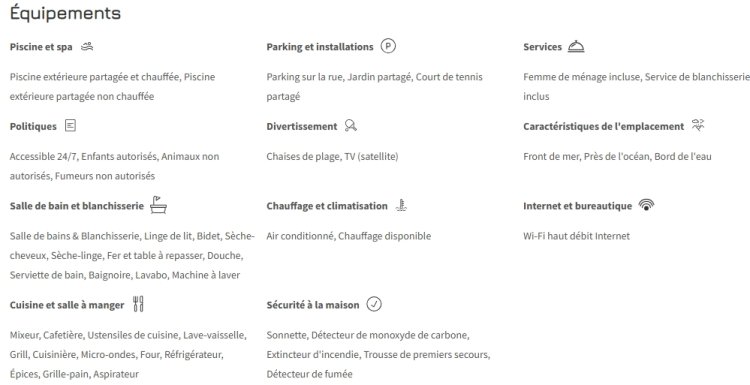Click the fork and knife cuisine icon
This screenshot has width=750, height=385.
pos(138,304)
